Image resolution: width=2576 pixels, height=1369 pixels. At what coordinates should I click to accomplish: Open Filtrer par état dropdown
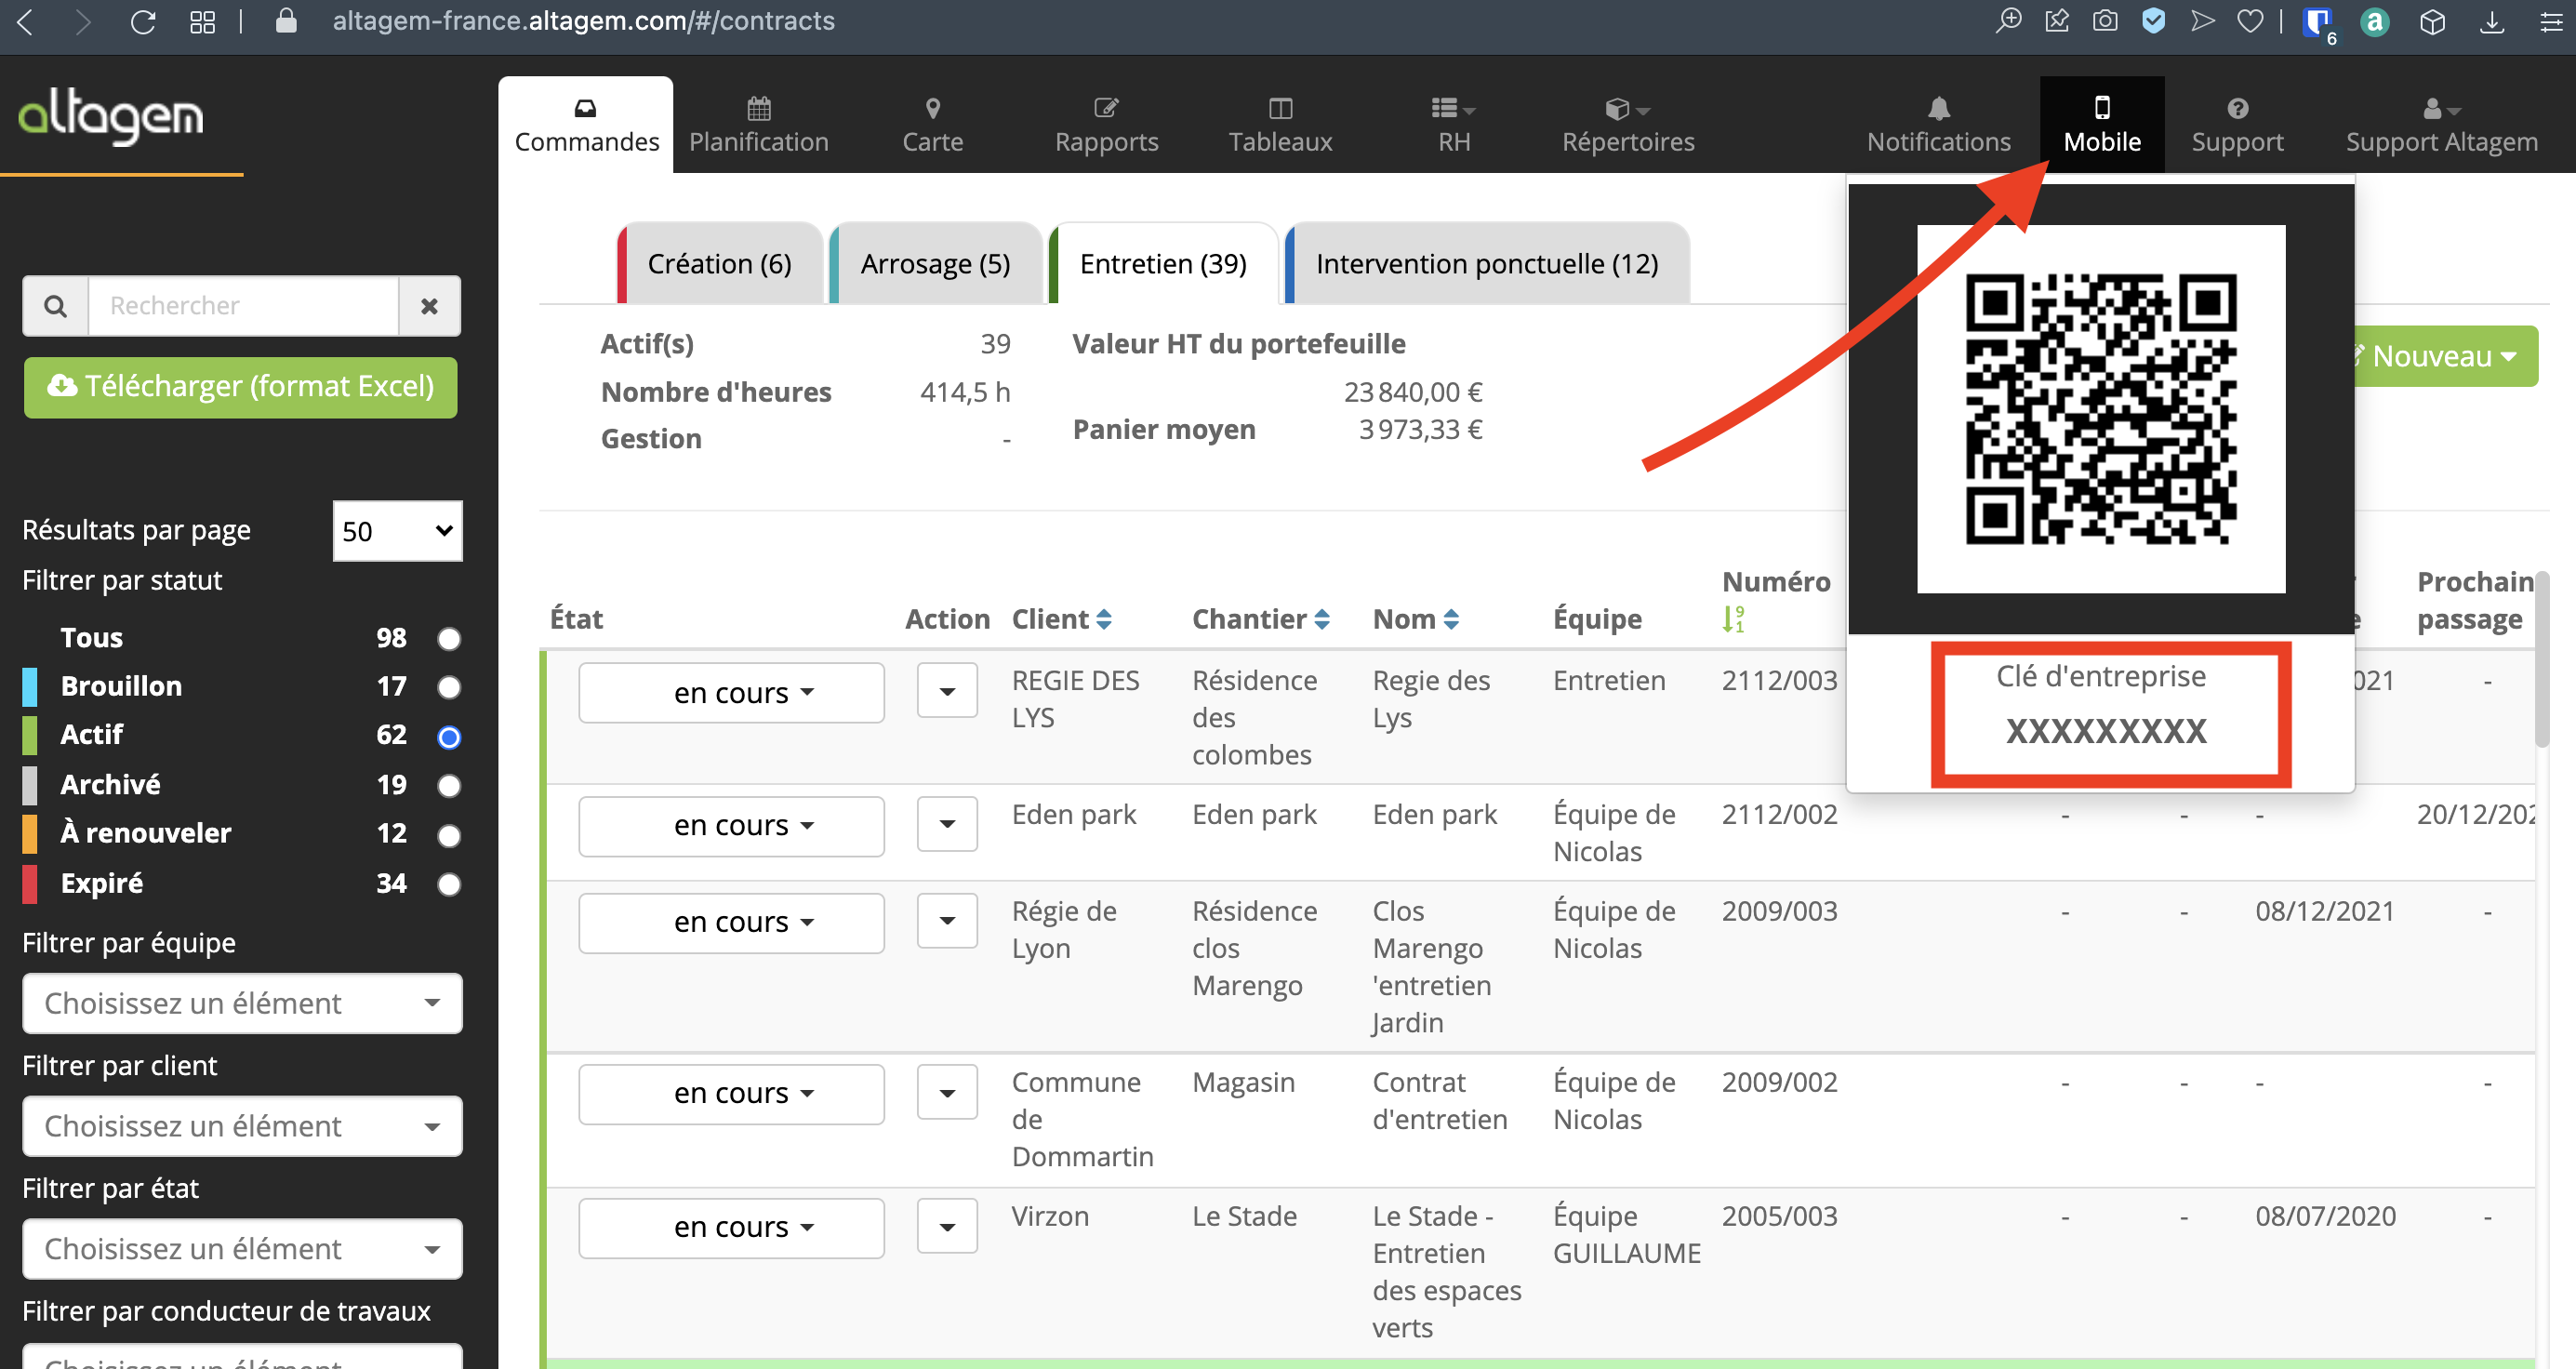[x=242, y=1249]
